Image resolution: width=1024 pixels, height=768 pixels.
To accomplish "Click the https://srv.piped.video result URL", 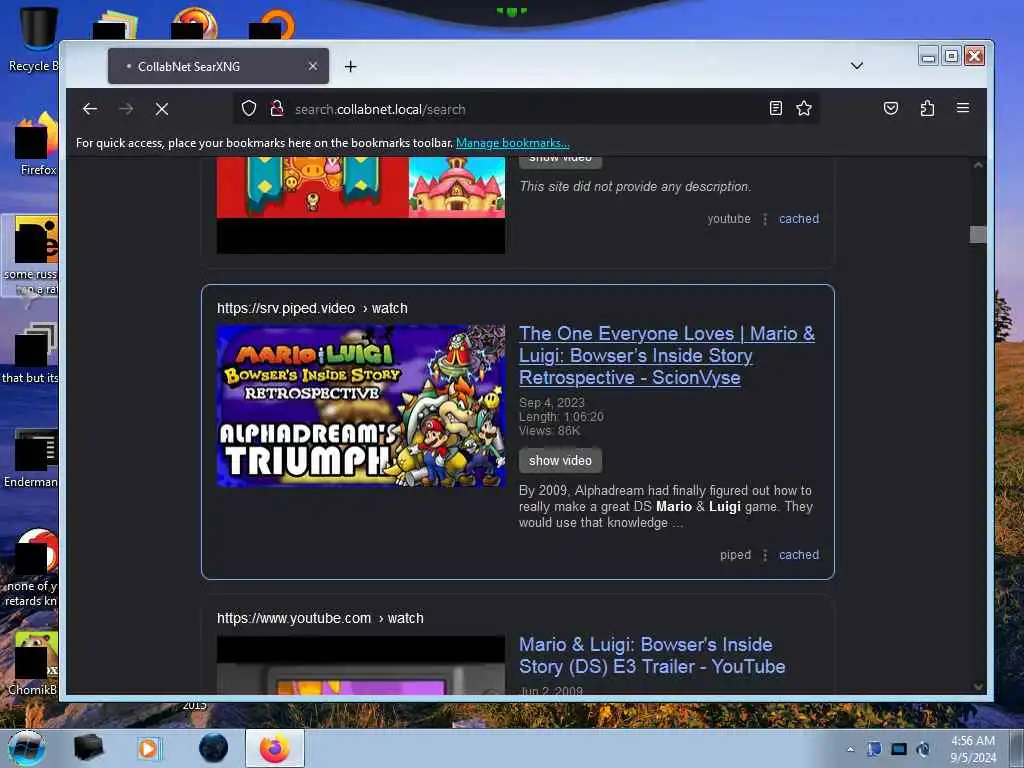I will coord(312,308).
